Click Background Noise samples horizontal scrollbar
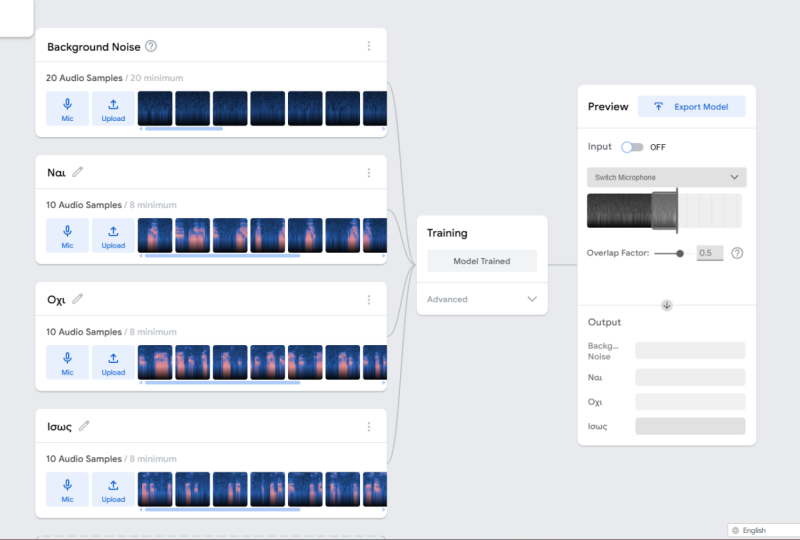800x540 pixels. (184, 129)
